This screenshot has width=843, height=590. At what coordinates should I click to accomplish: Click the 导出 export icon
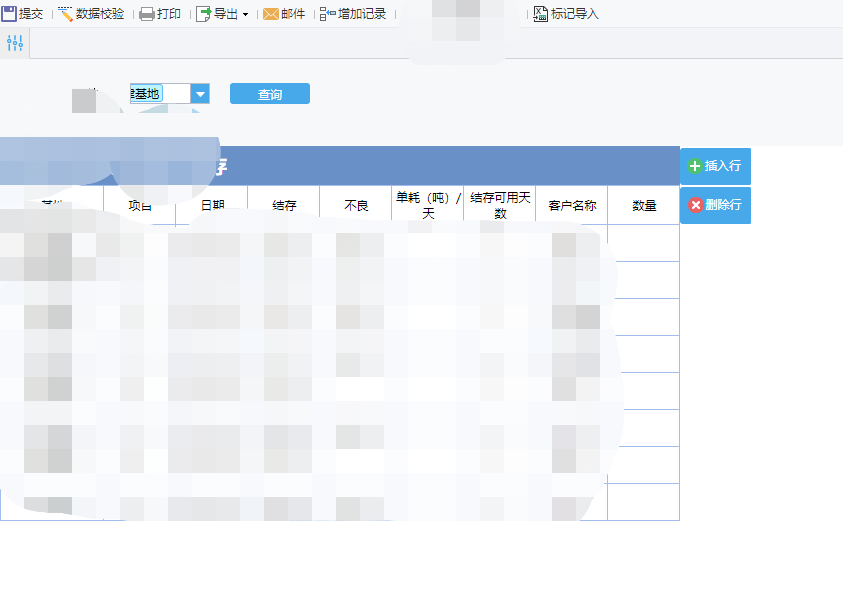click(x=203, y=14)
